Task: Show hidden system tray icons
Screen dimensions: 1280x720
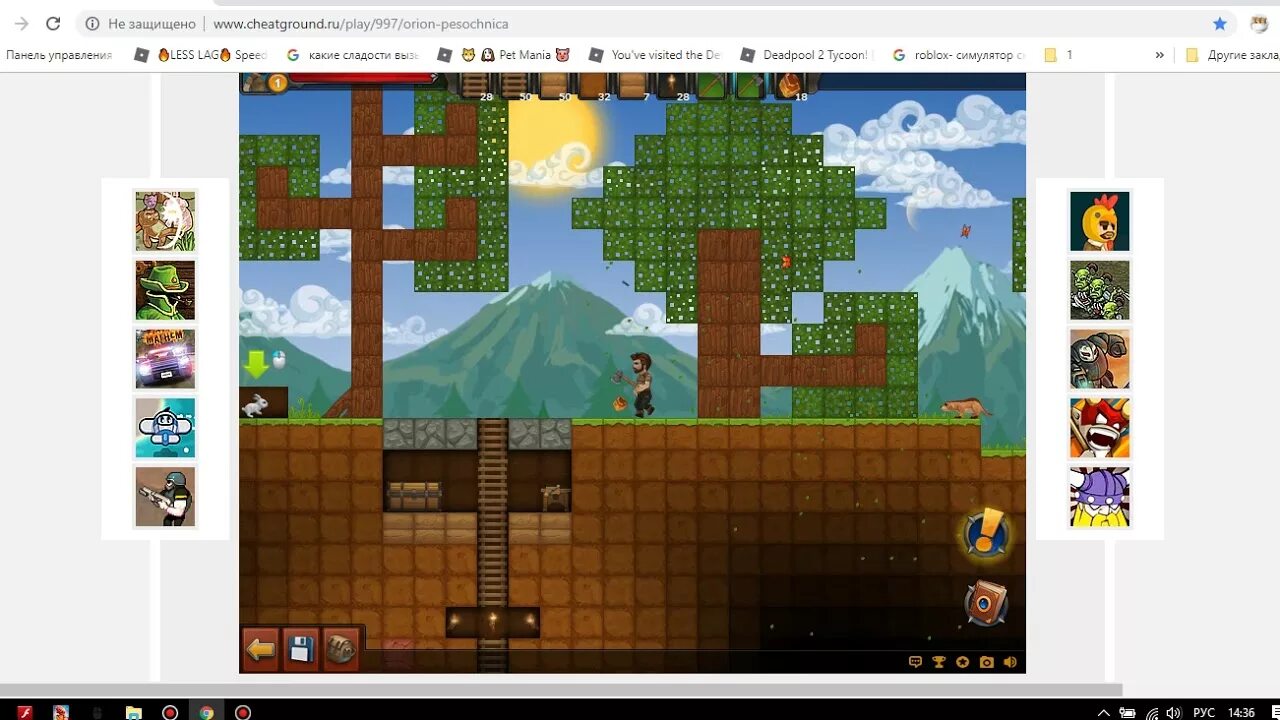Action: [1103, 712]
